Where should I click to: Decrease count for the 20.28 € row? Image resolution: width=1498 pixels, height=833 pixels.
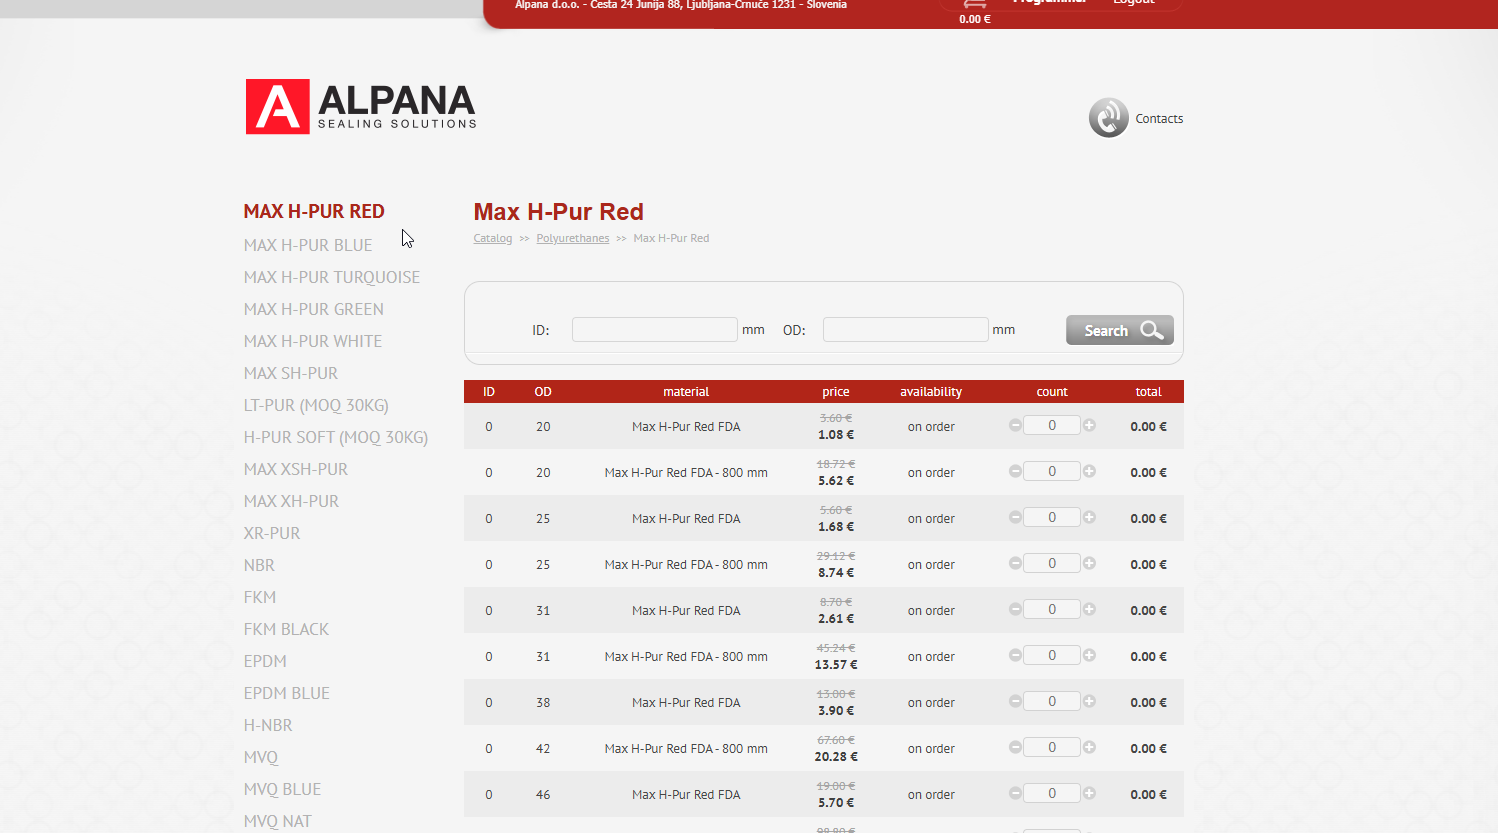[1015, 747]
